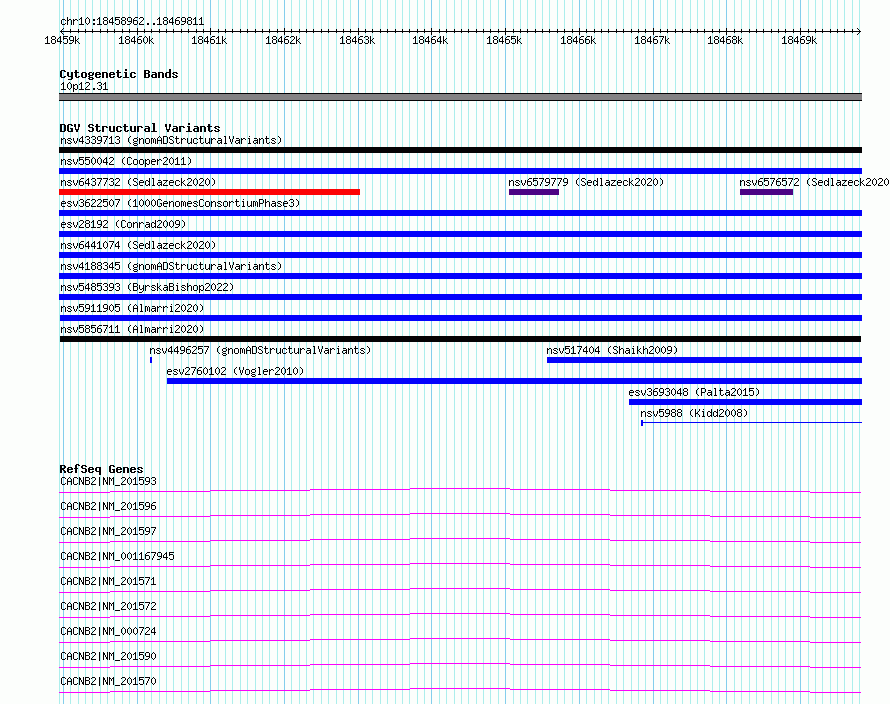Click the black nsv5856711 variant bar
The height and width of the screenshot is (704, 890).
[460, 339]
